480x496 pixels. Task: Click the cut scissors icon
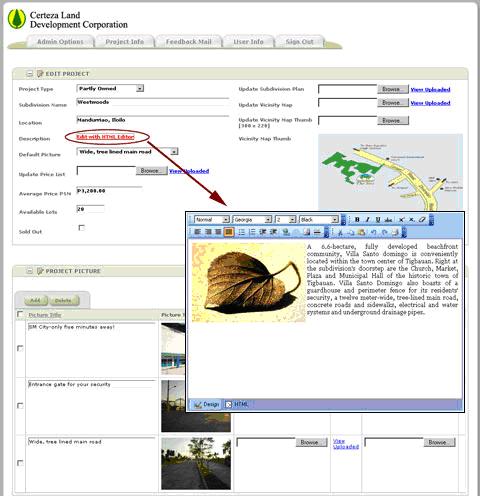click(340, 232)
